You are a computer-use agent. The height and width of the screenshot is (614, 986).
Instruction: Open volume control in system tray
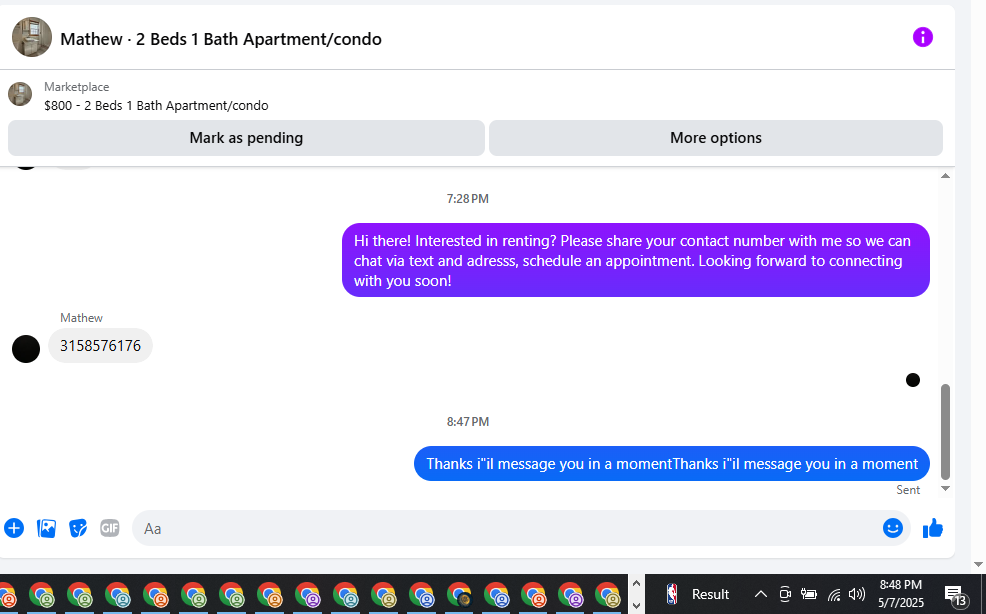pyautogui.click(x=856, y=594)
